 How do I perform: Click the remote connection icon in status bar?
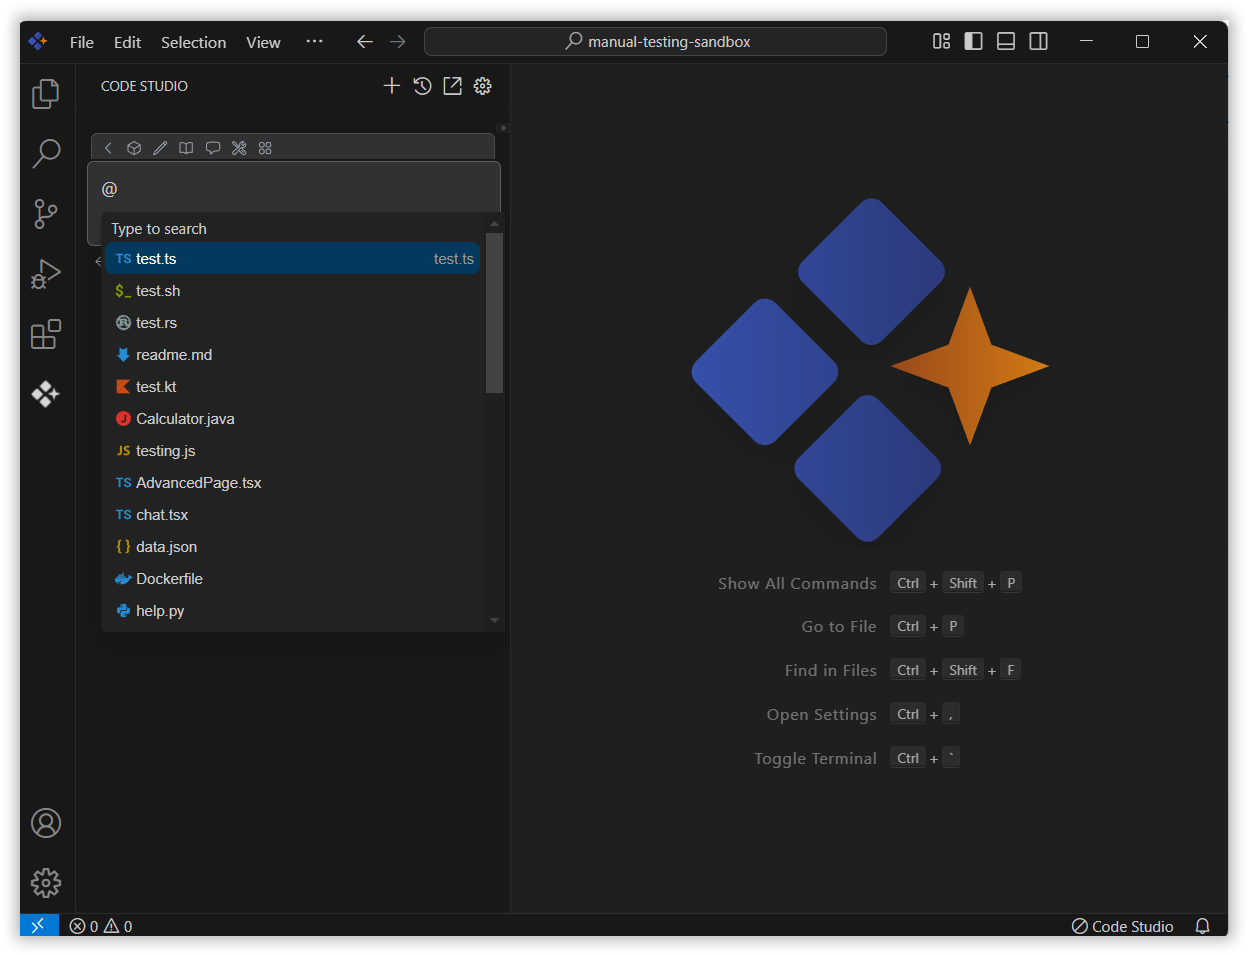pyautogui.click(x=39, y=926)
